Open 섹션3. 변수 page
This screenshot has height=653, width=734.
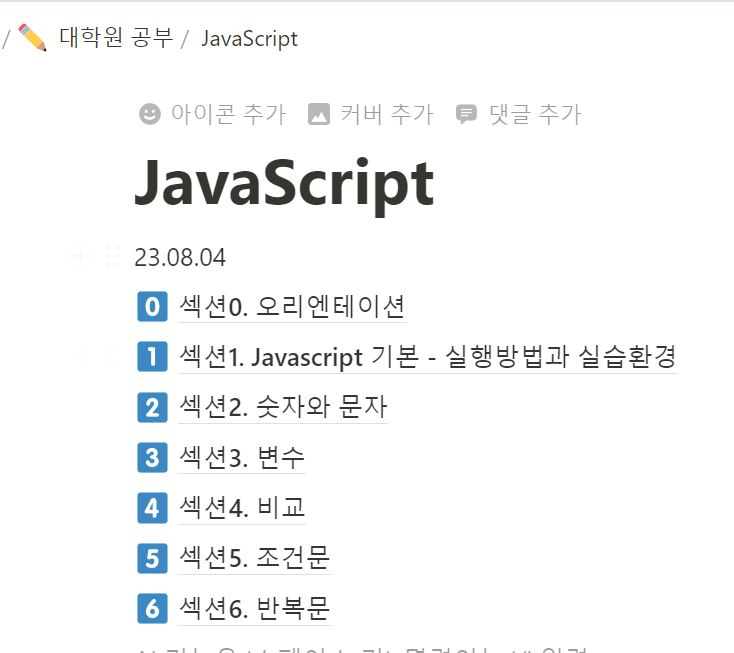[242, 458]
